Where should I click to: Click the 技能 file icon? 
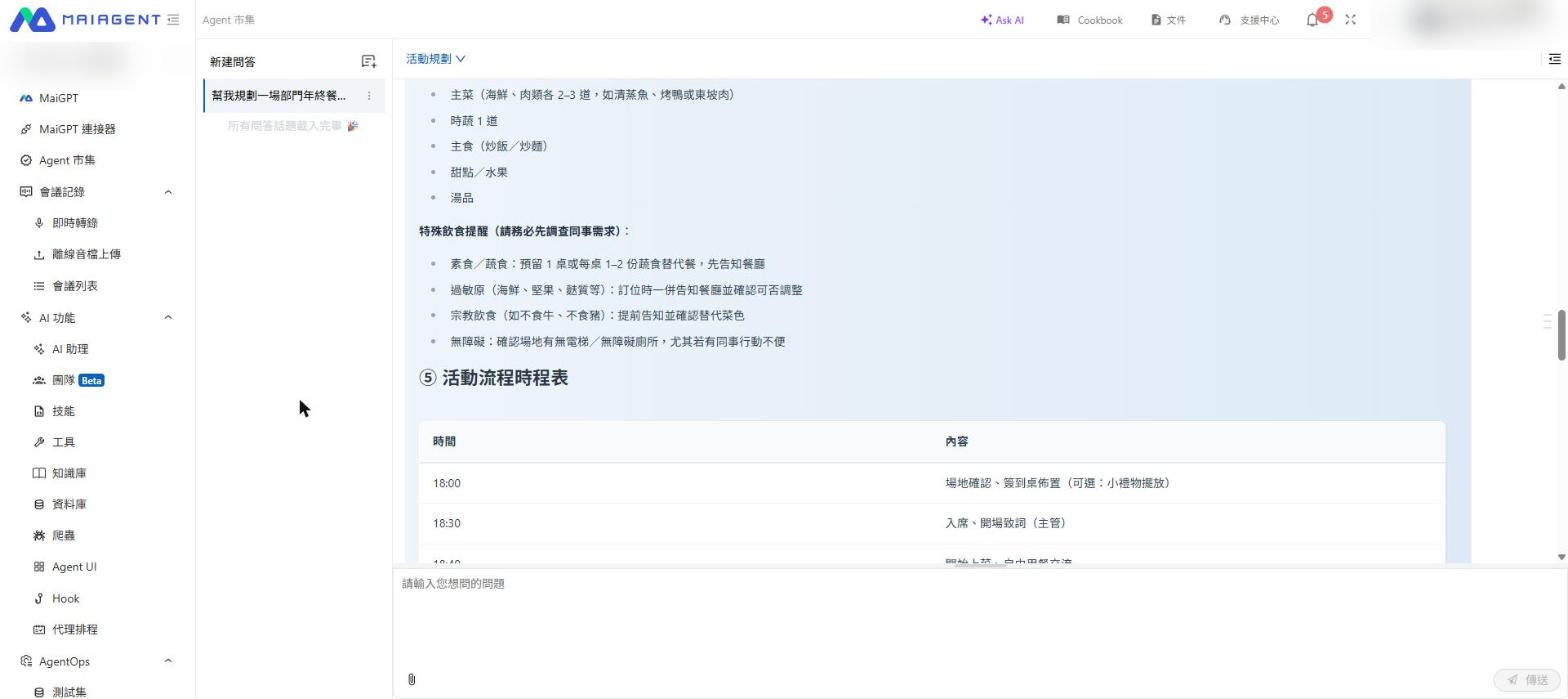click(x=39, y=411)
